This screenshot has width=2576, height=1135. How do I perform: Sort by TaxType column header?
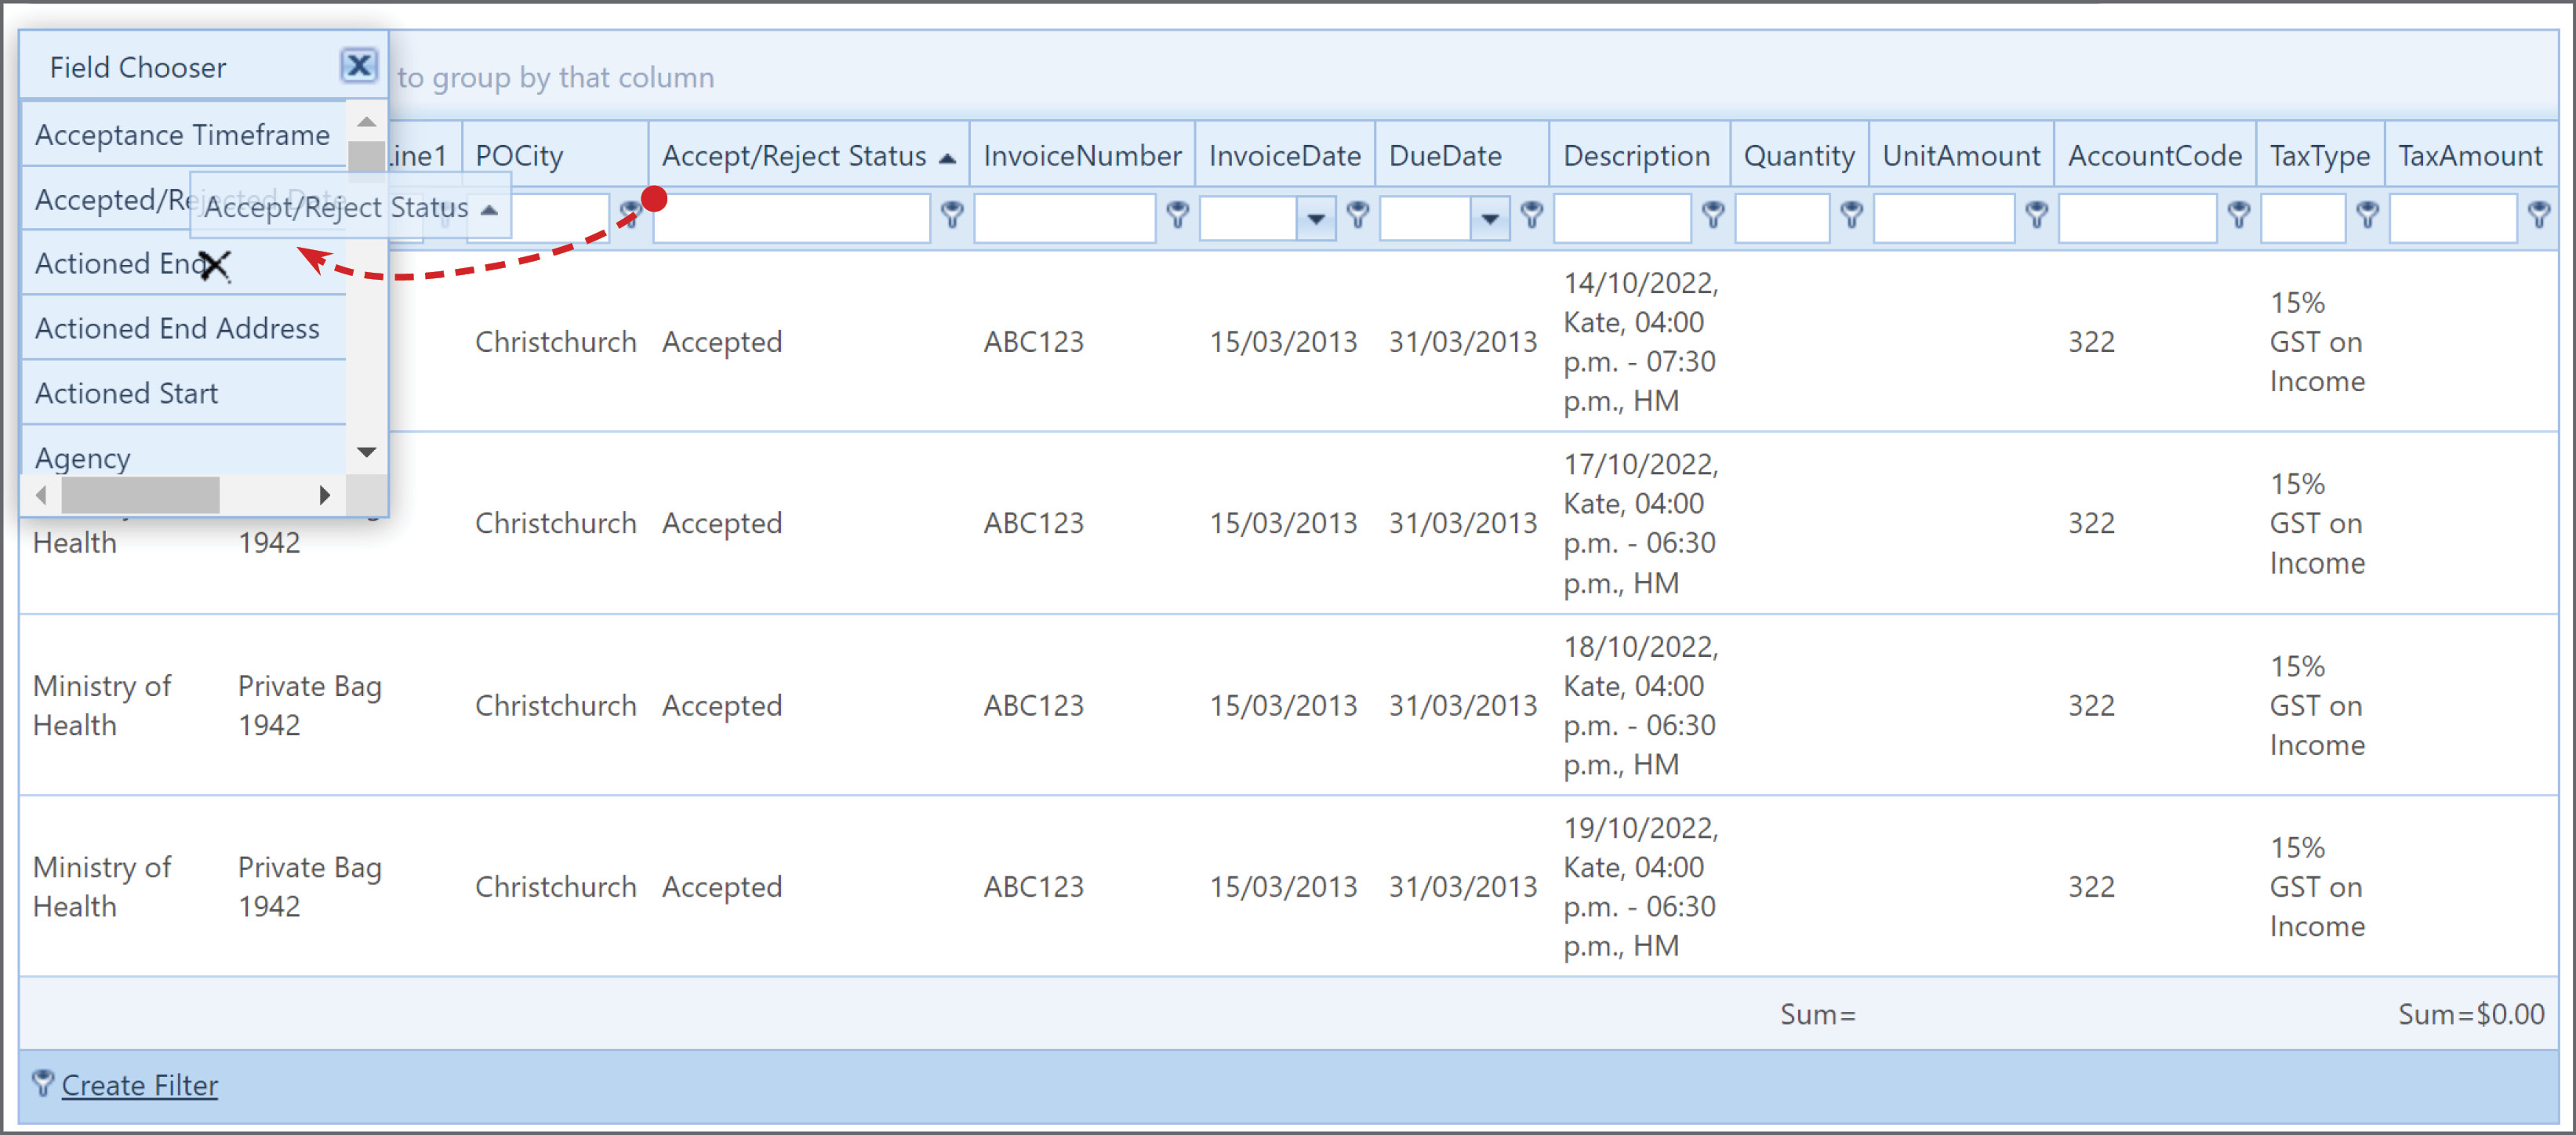[2320, 155]
